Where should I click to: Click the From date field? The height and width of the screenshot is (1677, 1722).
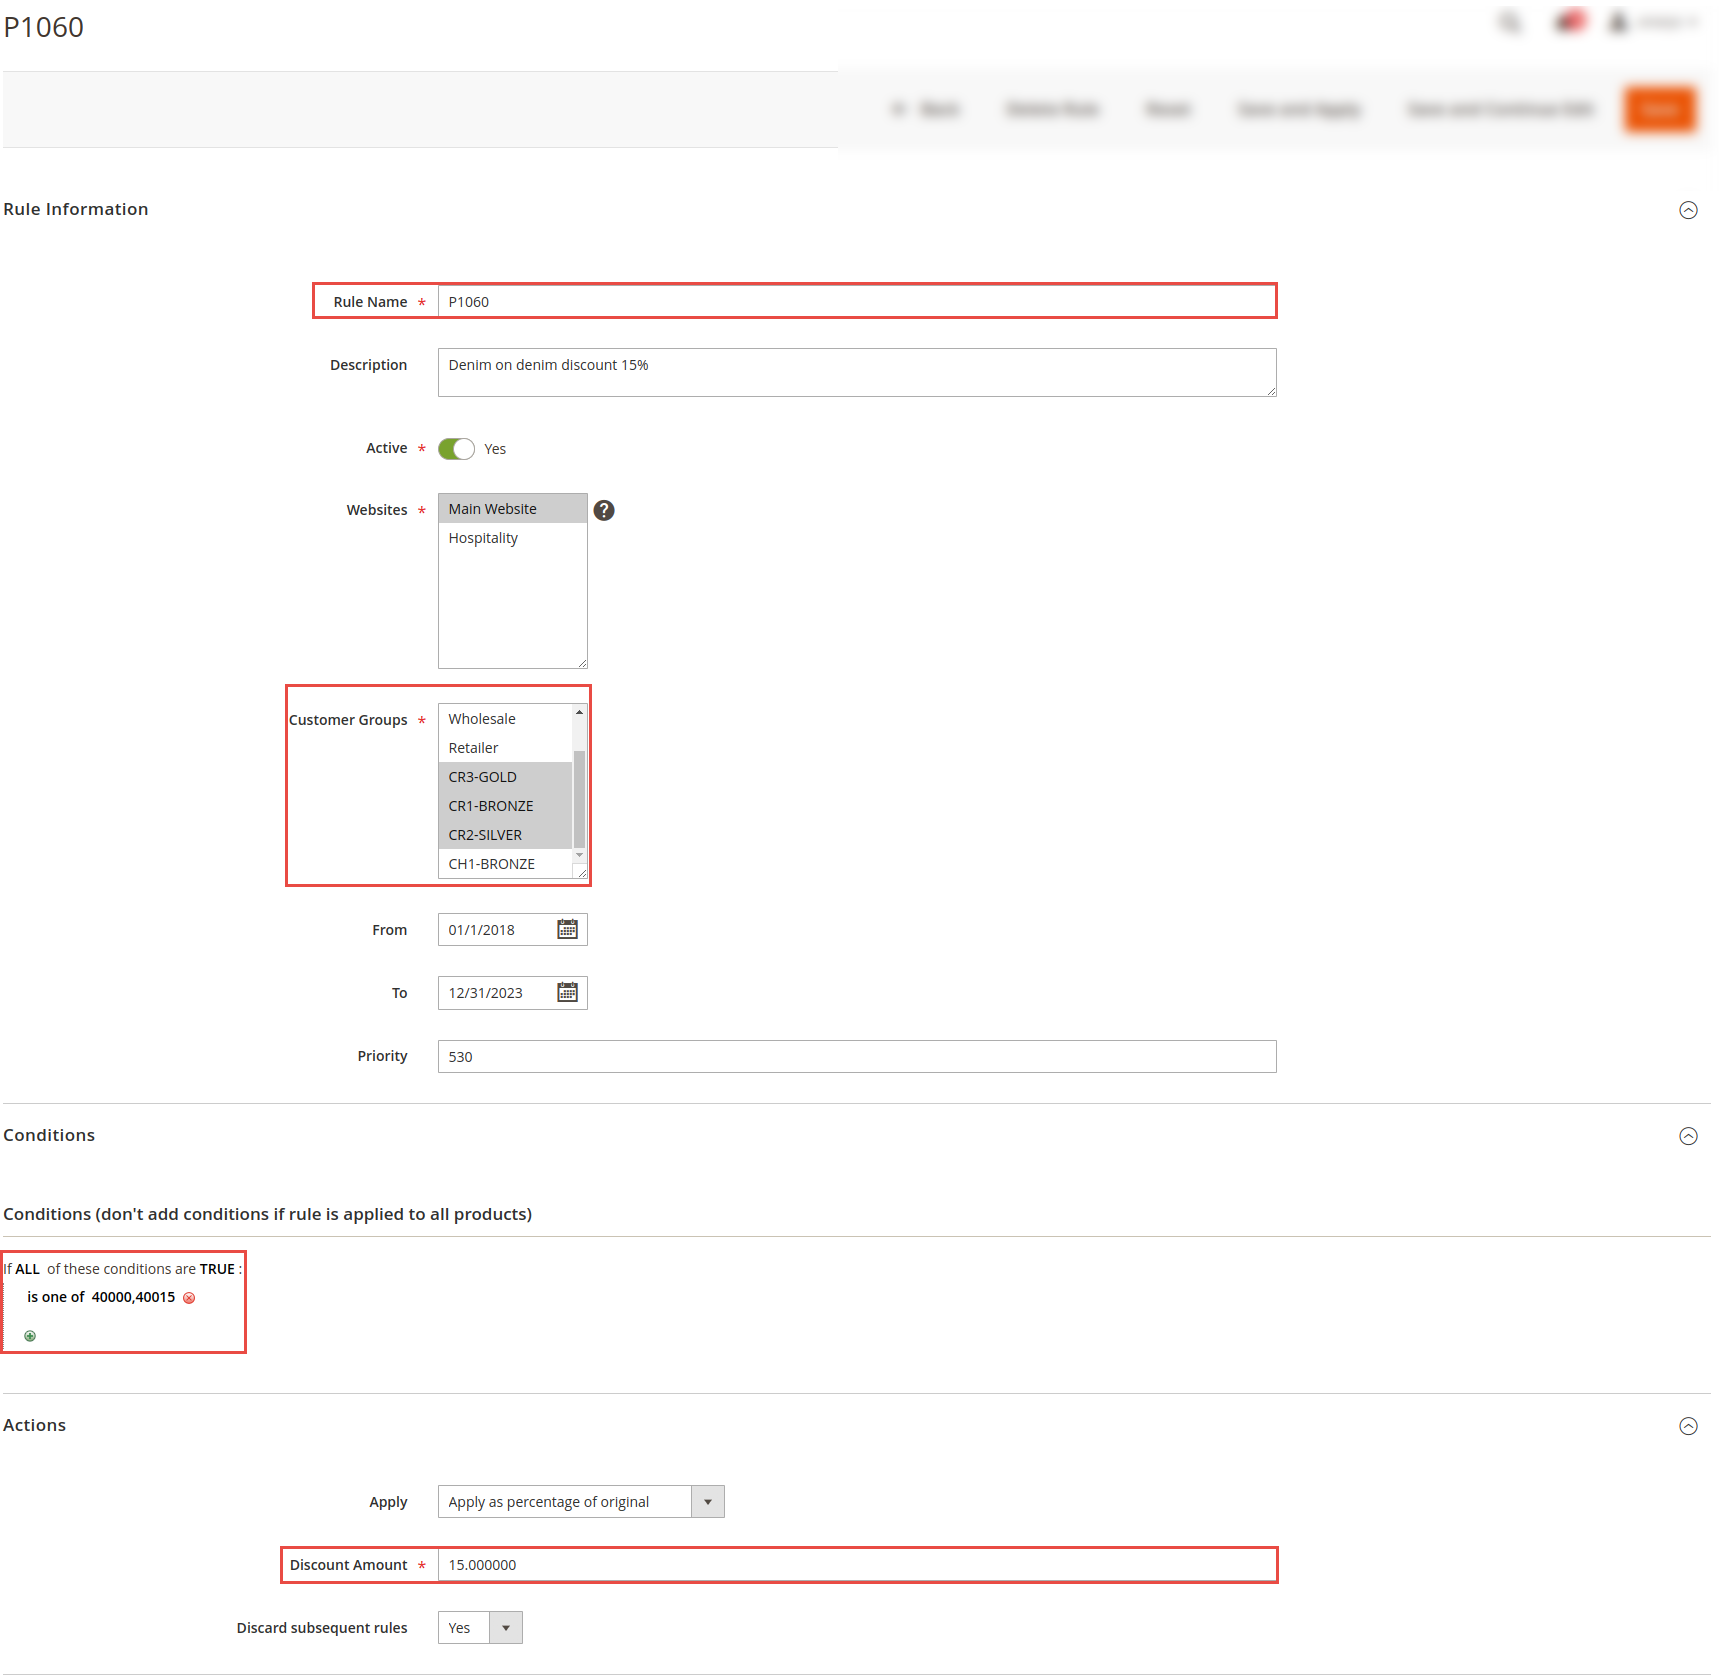(x=512, y=929)
